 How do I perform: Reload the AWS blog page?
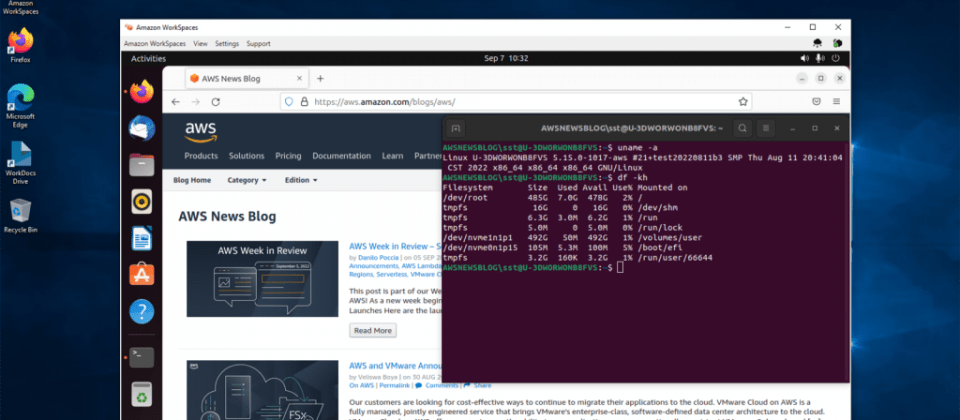pyautogui.click(x=216, y=102)
